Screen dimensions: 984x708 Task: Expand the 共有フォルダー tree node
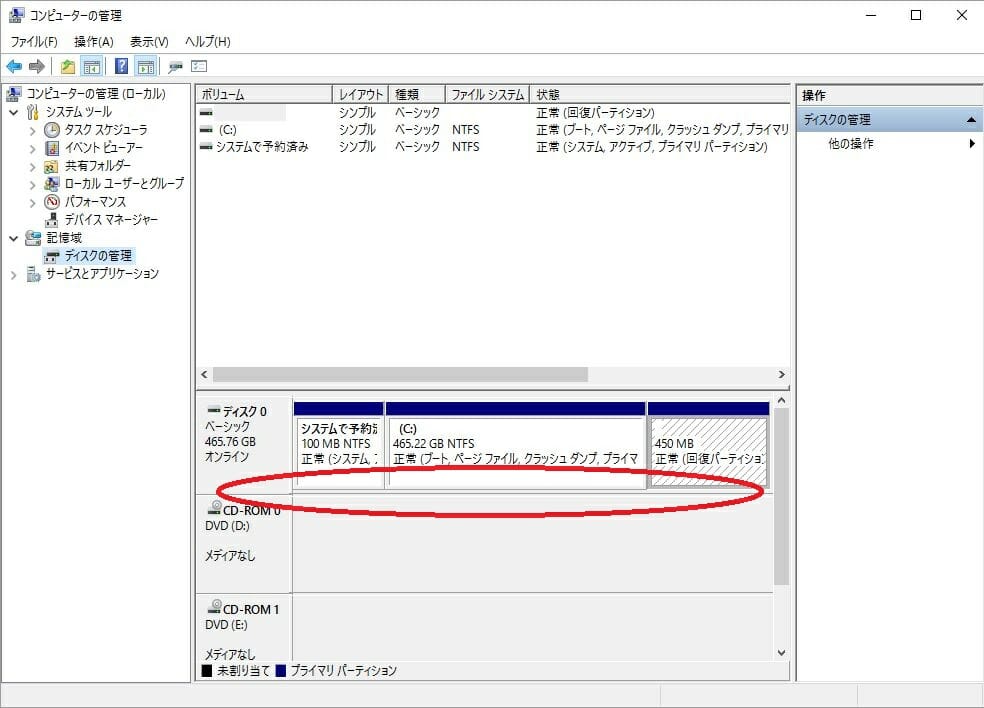tap(33, 166)
